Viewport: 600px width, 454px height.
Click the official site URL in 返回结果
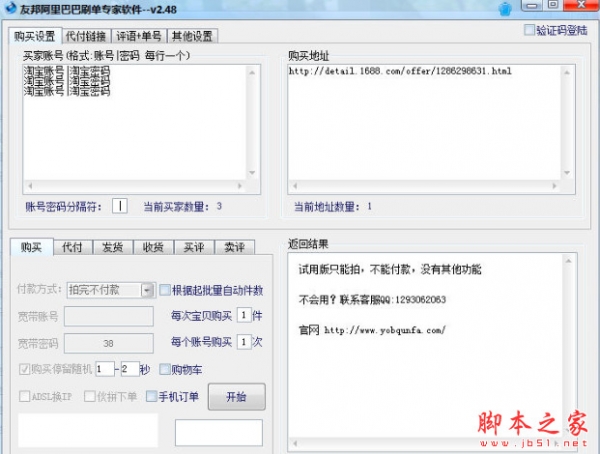[385, 330]
